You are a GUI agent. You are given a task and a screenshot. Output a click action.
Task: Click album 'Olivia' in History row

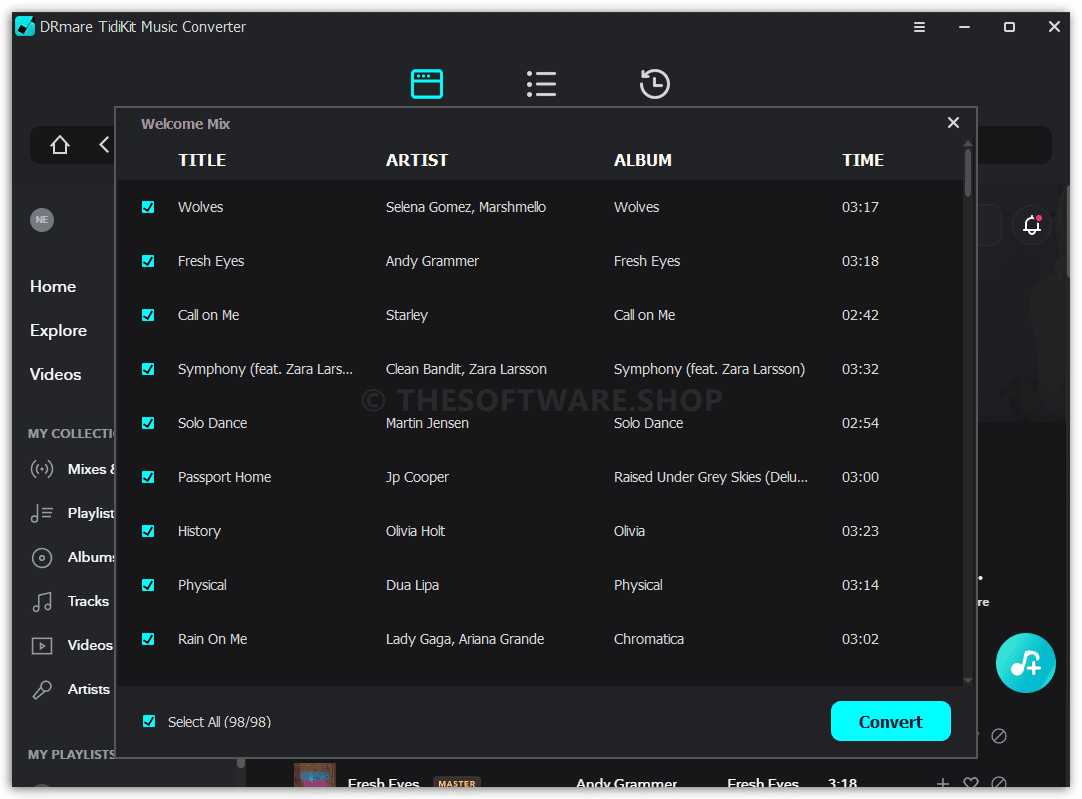pyautogui.click(x=629, y=531)
